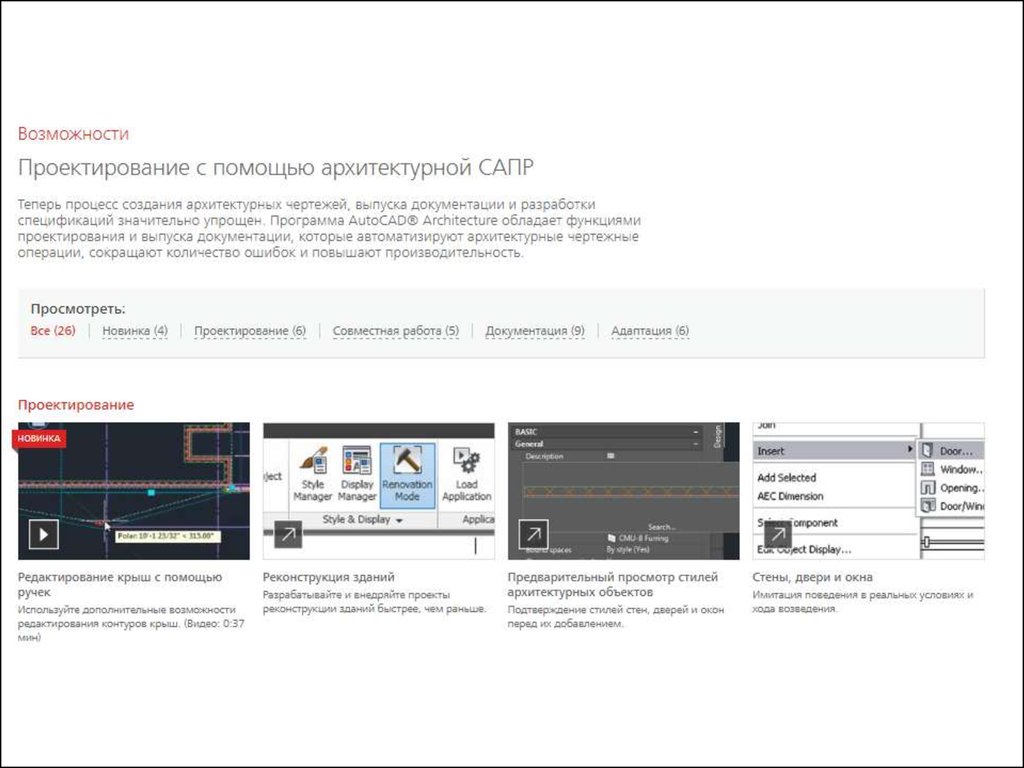Filter by Адаптация (6)
Image resolution: width=1024 pixels, height=768 pixels.
point(650,331)
